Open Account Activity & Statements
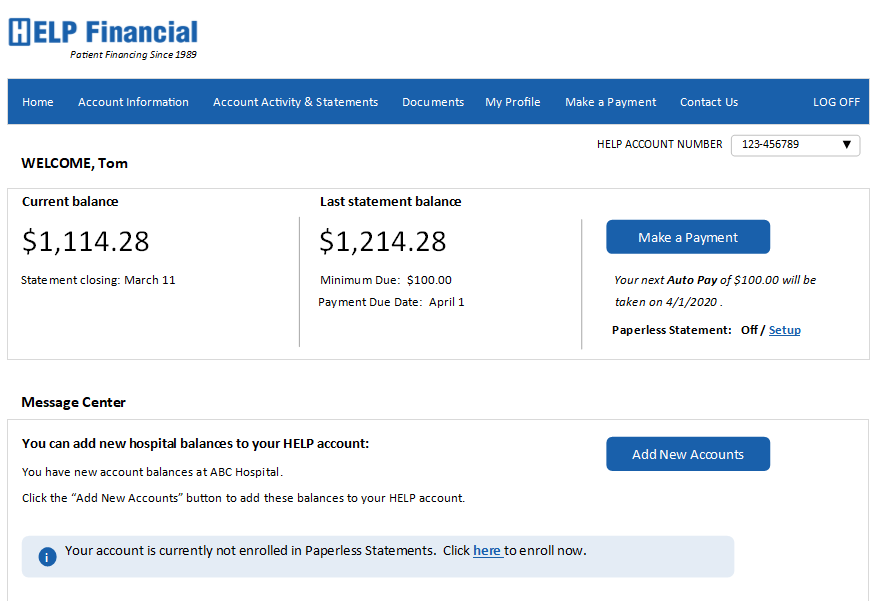This screenshot has height=601, width=881. point(295,101)
